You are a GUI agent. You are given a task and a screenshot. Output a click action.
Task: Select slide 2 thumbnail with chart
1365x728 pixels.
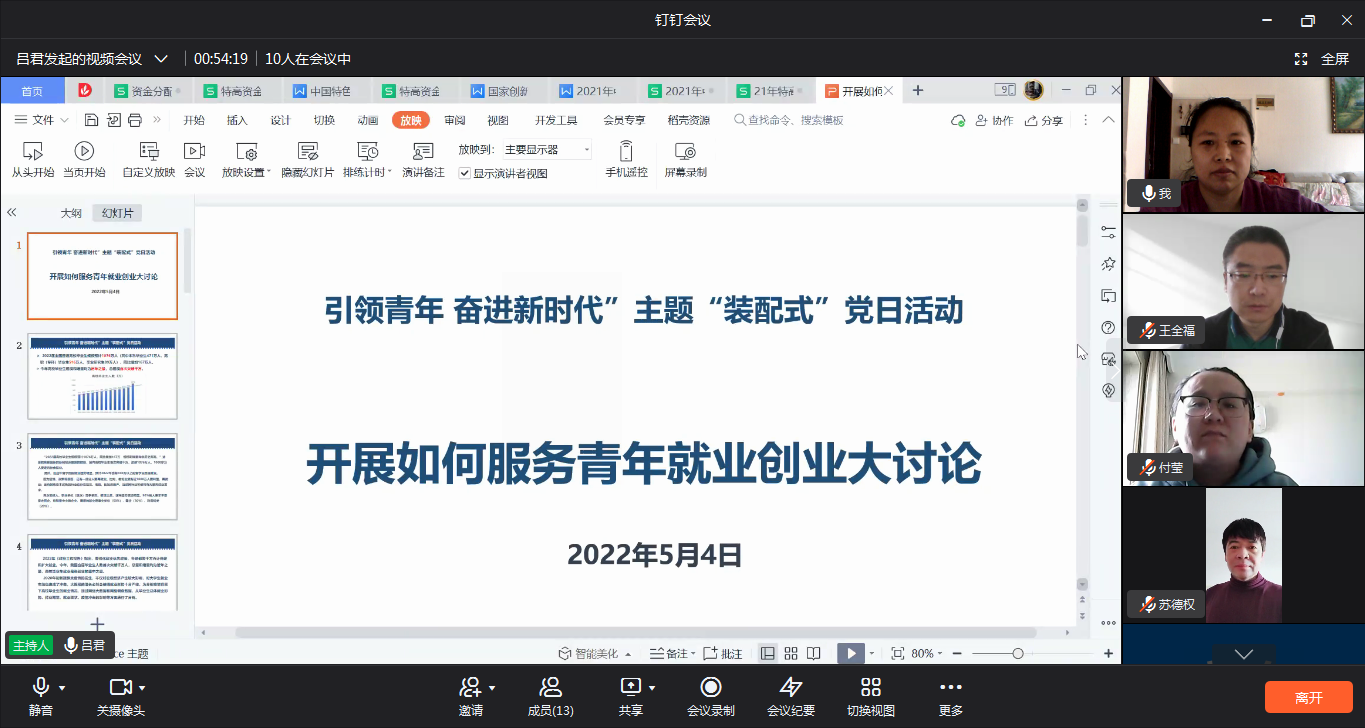pos(102,376)
